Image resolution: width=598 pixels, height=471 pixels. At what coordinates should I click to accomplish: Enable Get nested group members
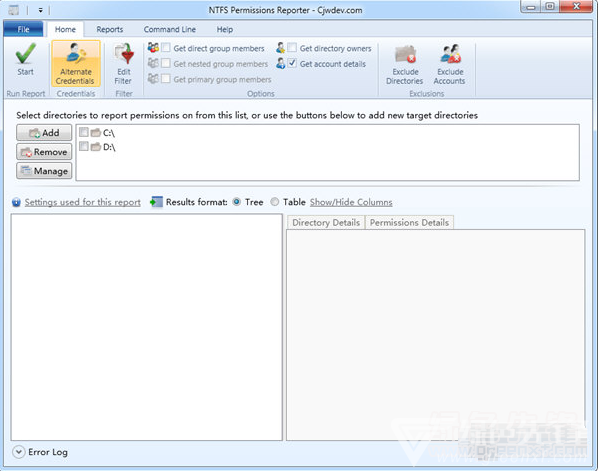pos(166,63)
